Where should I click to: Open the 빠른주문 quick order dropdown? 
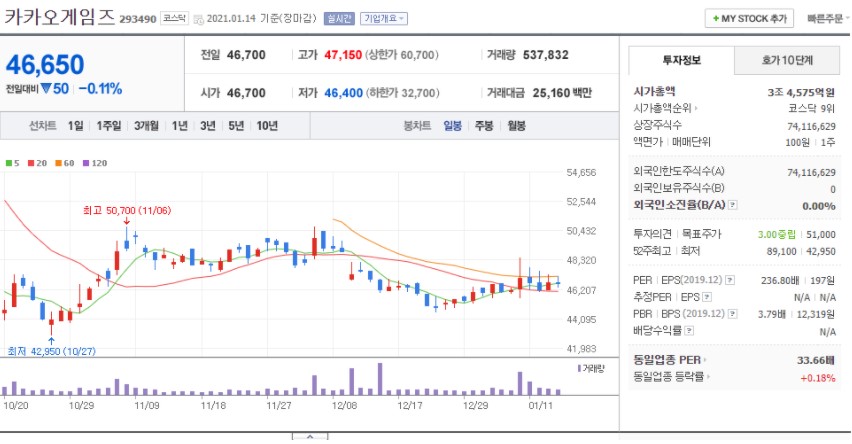point(828,18)
